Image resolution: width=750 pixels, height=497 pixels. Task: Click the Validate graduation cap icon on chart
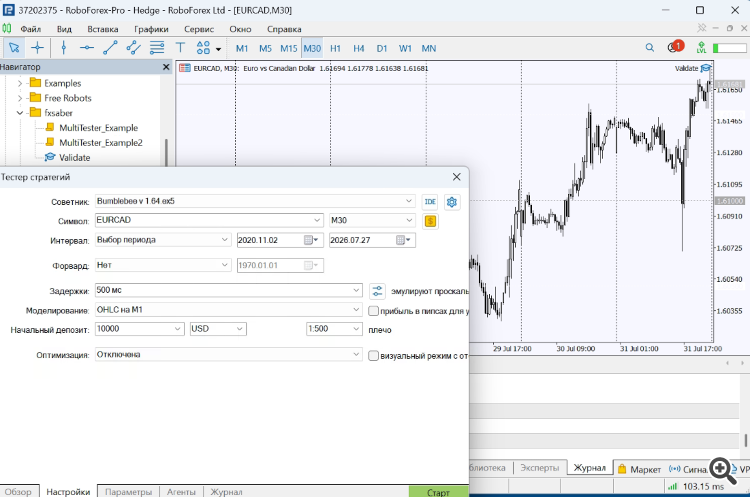click(x=706, y=68)
